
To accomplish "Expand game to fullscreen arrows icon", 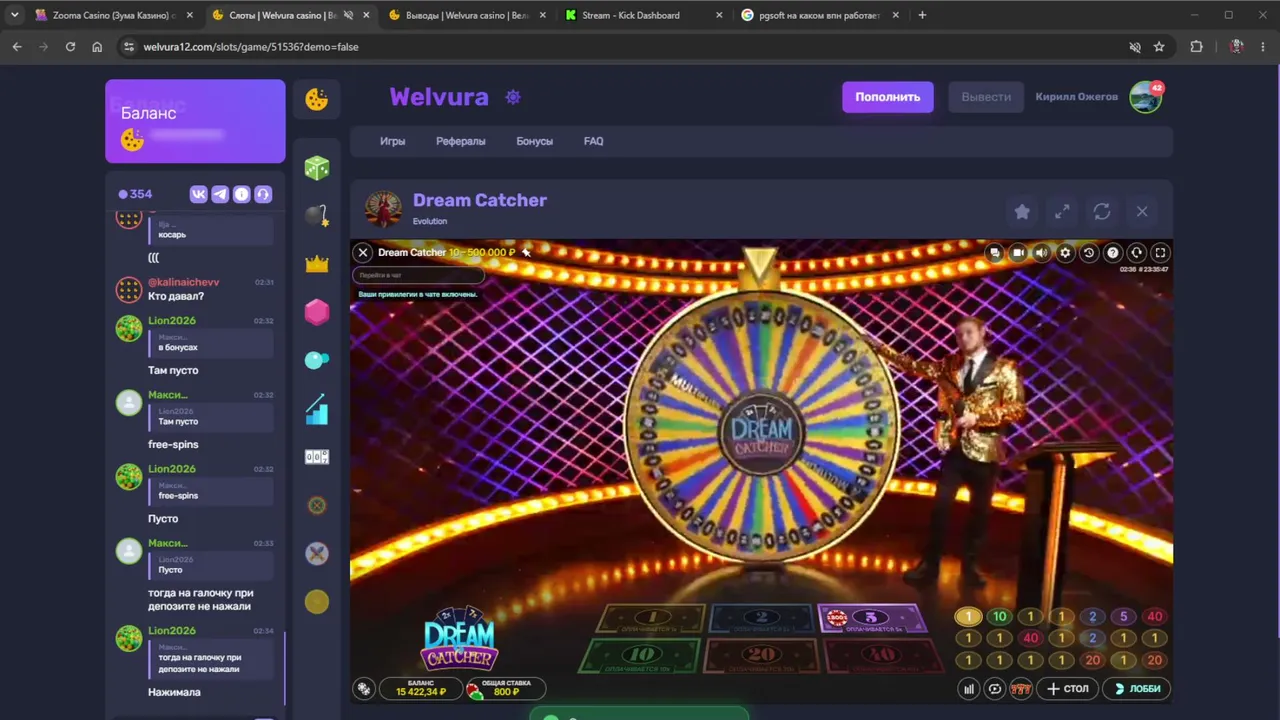I will [x=1062, y=212].
